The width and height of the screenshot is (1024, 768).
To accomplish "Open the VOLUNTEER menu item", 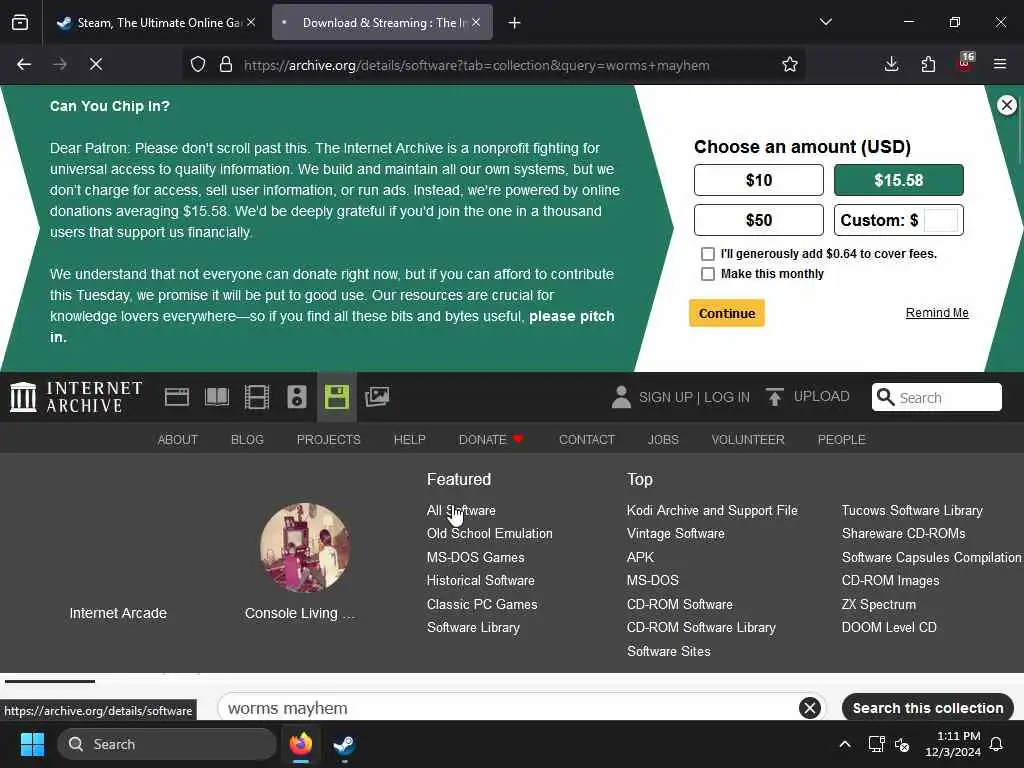I will tap(748, 440).
